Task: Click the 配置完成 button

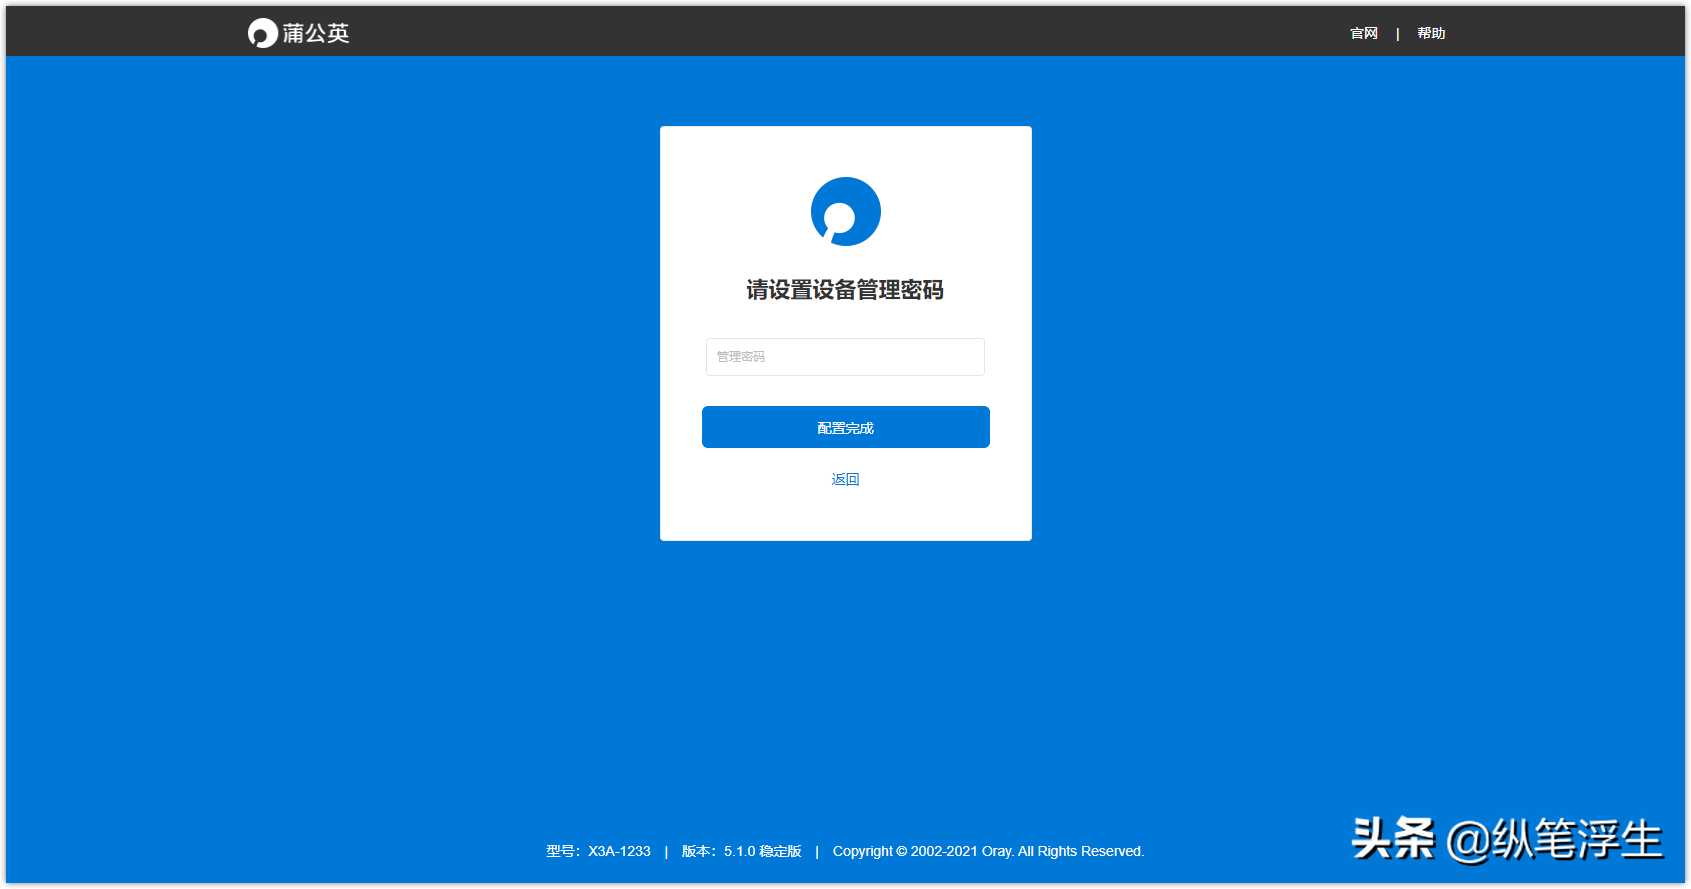Action: point(845,427)
